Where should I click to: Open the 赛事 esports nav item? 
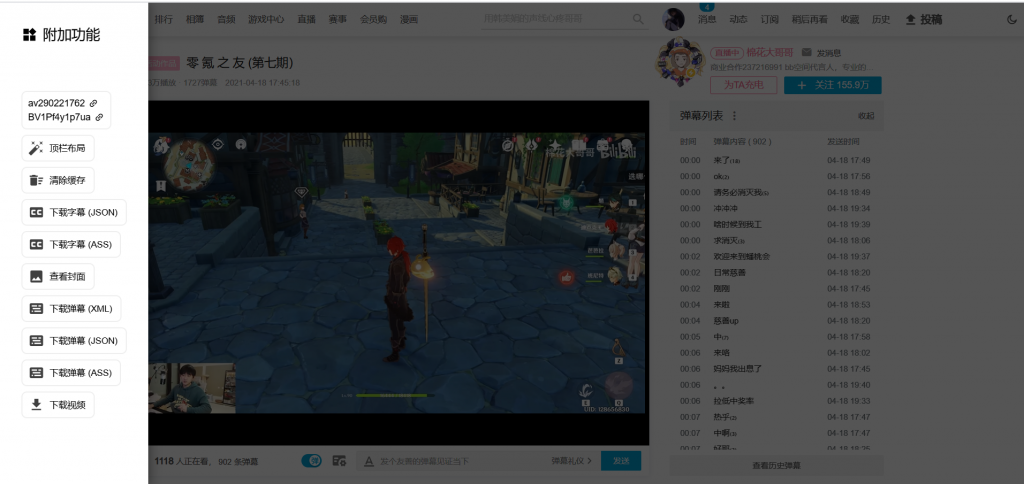click(338, 20)
